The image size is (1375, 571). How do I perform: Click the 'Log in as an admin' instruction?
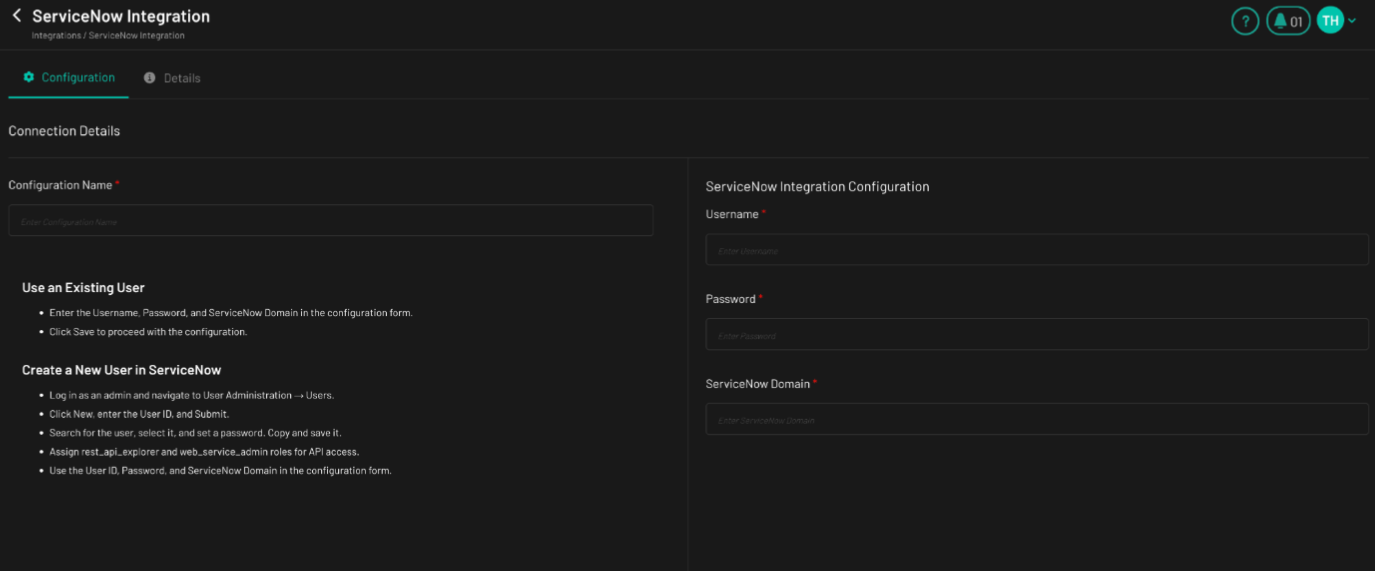point(191,396)
